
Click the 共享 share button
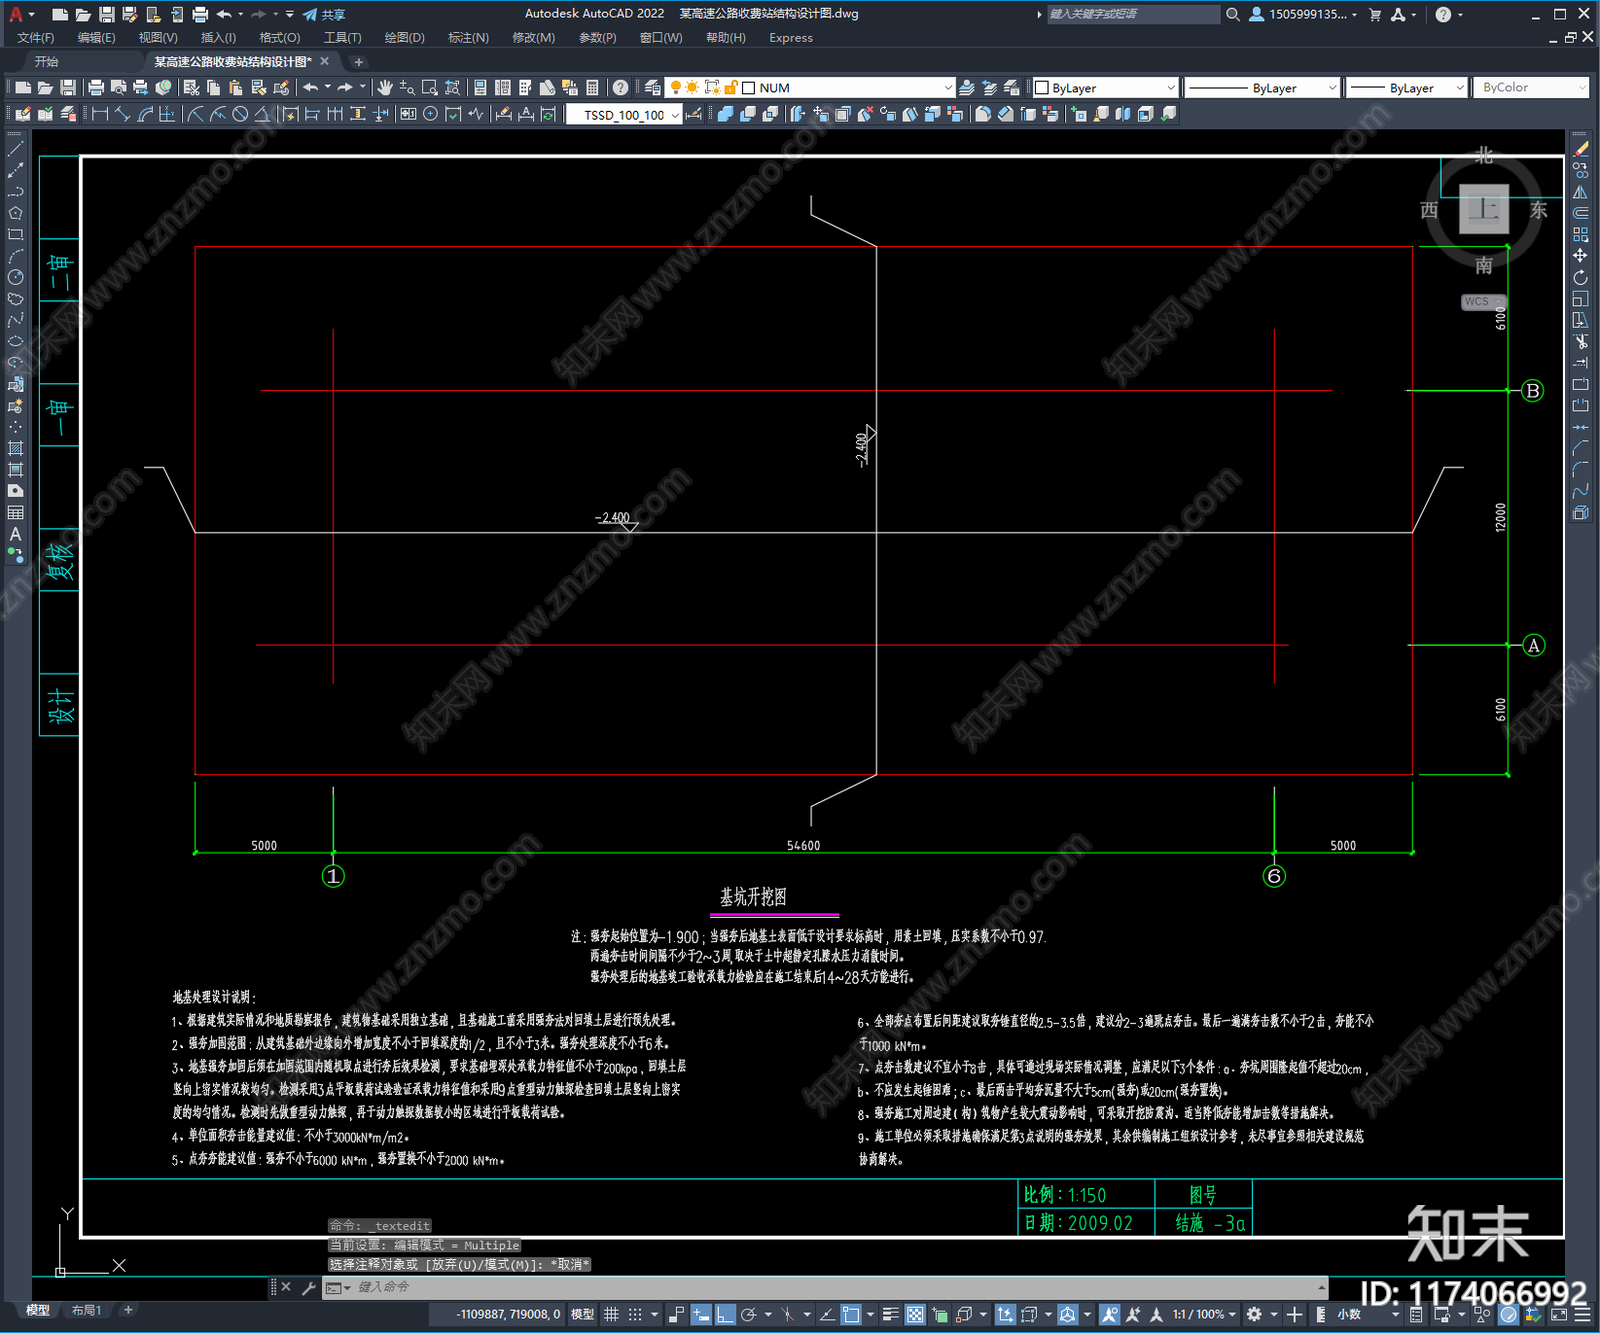[324, 14]
